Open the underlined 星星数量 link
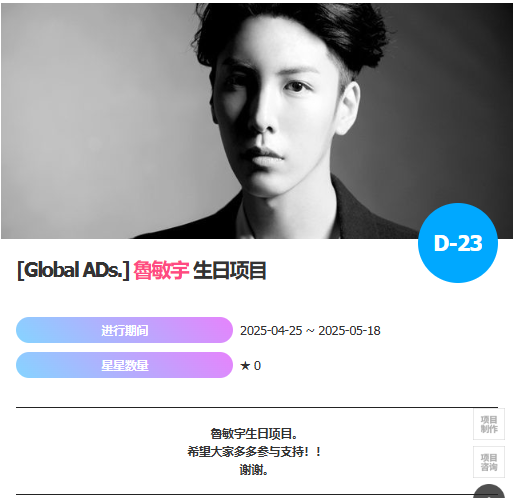This screenshot has width=517, height=498. pos(125,366)
